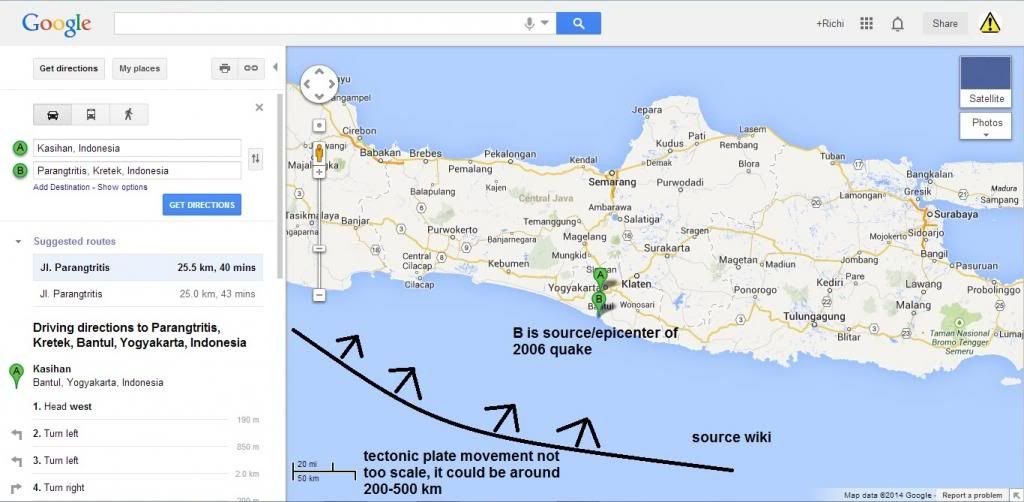Click the voice search microphone
Screen dimensions: 1024x502
click(529, 23)
